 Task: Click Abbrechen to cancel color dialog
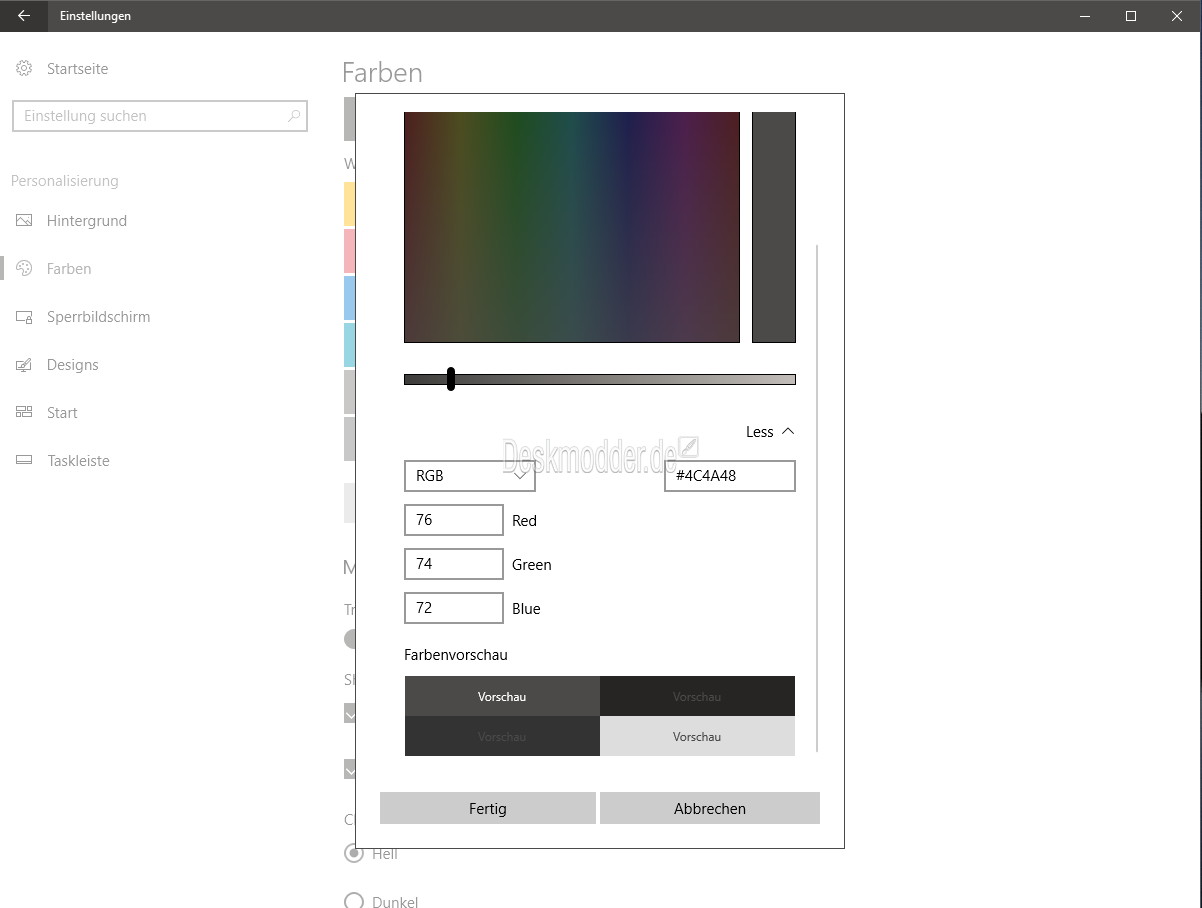(709, 808)
